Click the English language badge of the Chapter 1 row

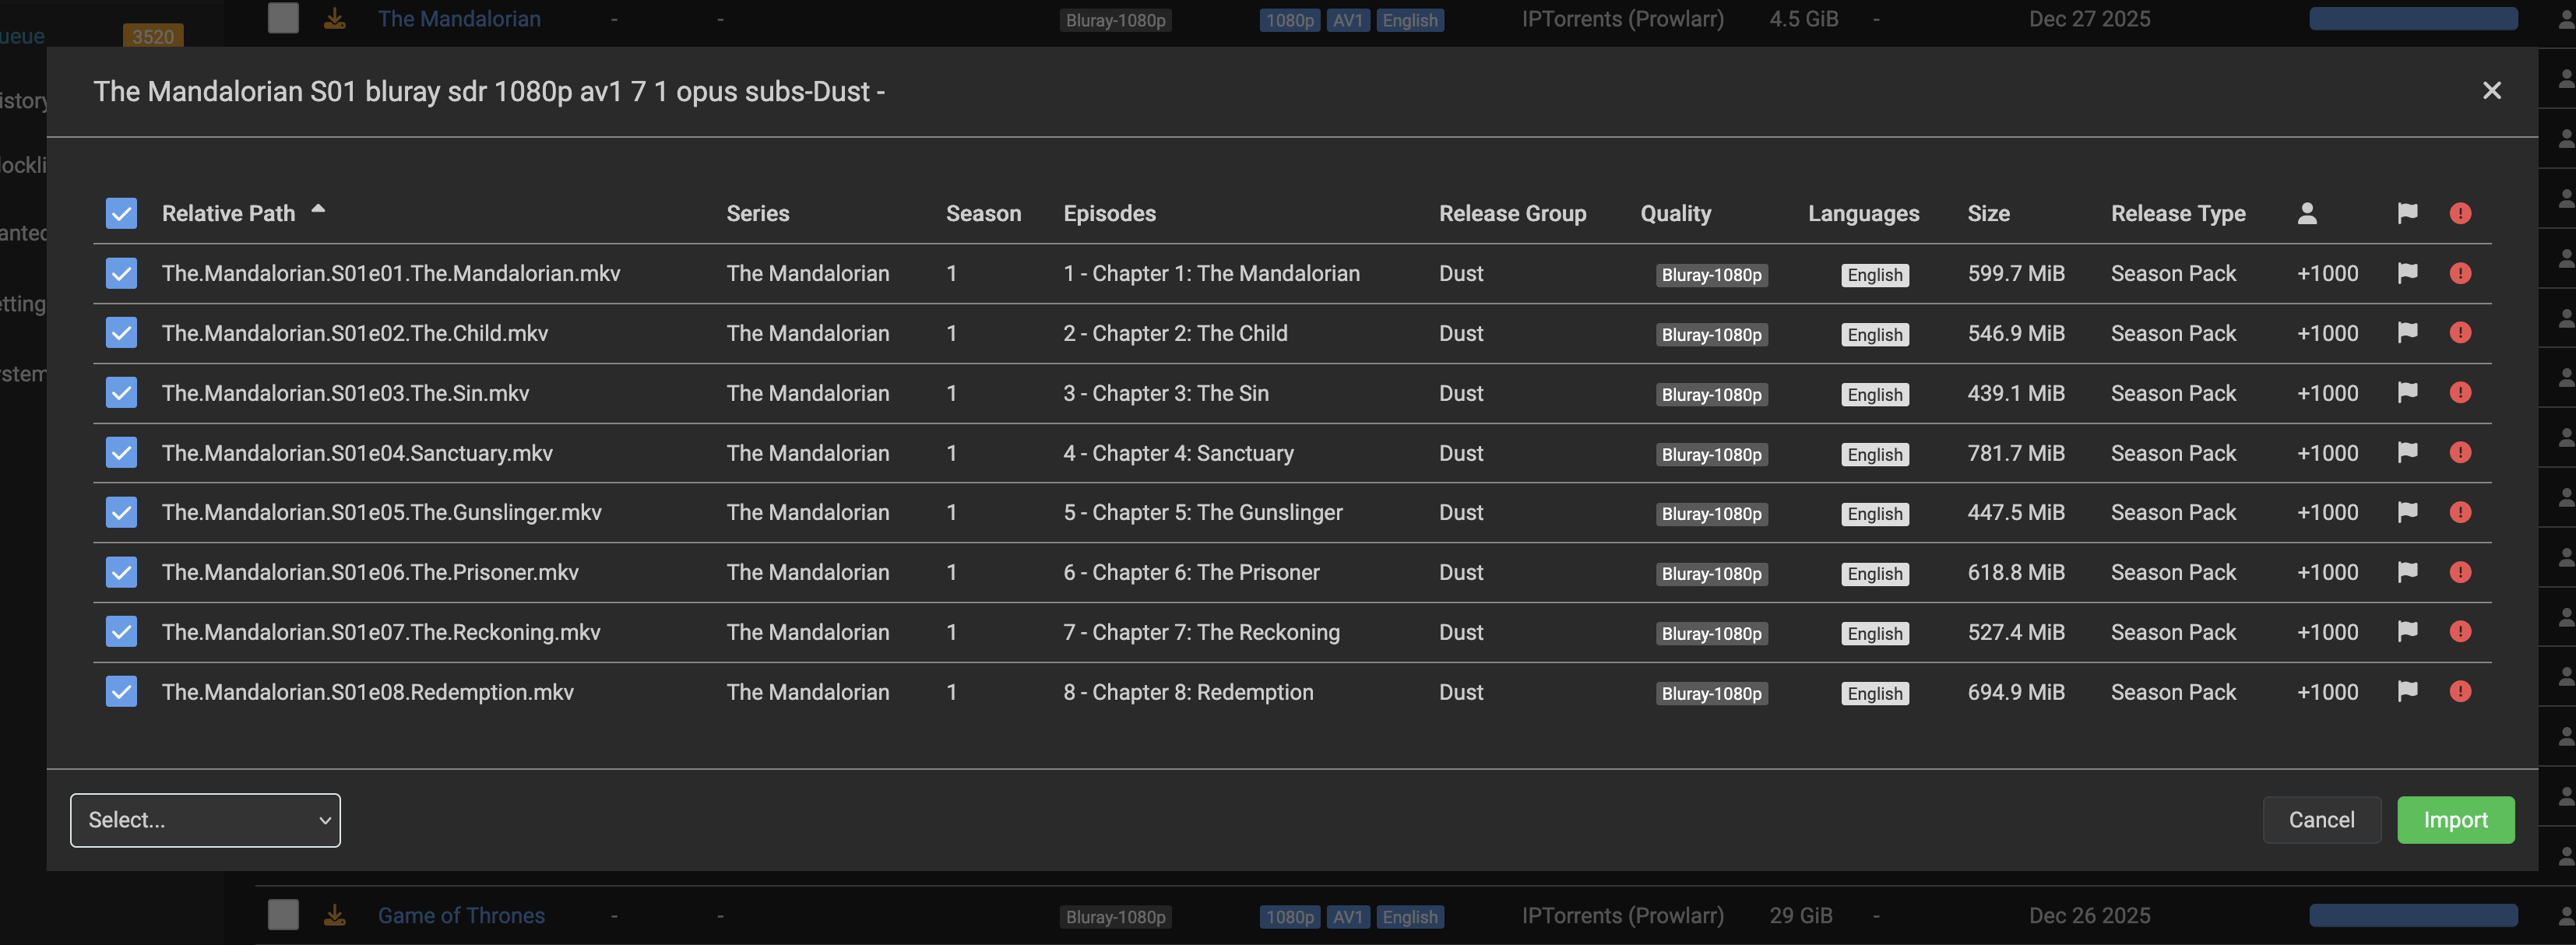click(x=1874, y=275)
